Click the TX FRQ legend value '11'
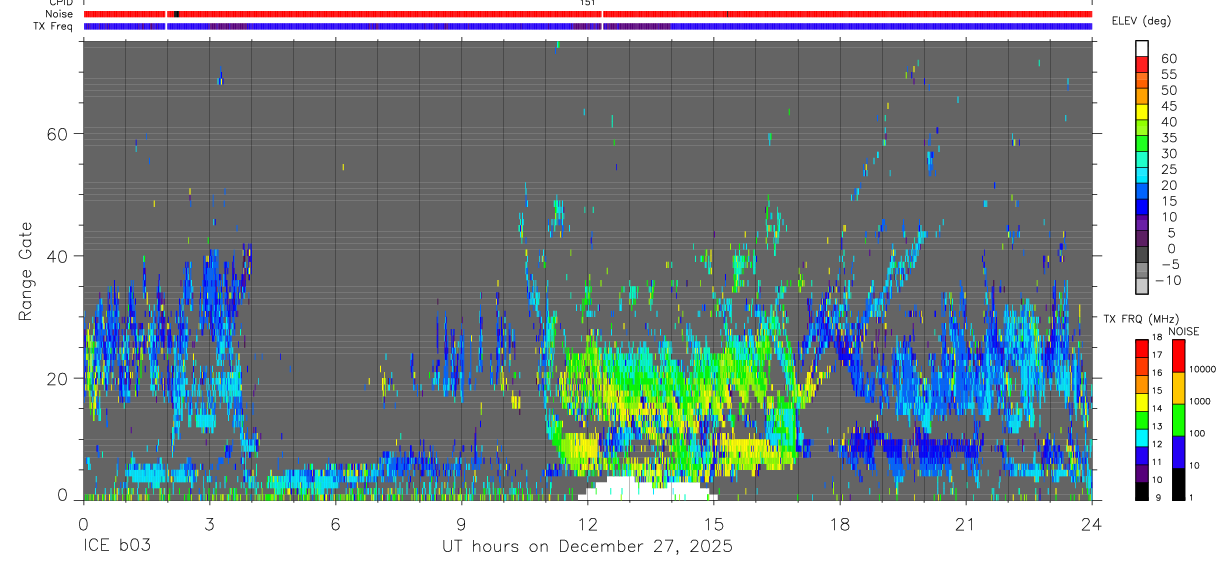The height and width of the screenshot is (567, 1228). coord(1157,462)
